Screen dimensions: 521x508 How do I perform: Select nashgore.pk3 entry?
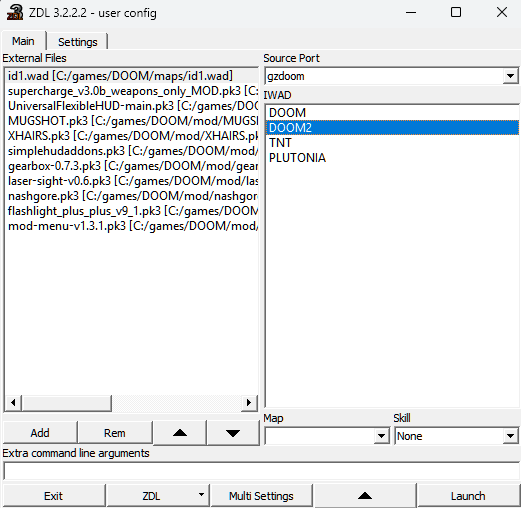pos(132,196)
